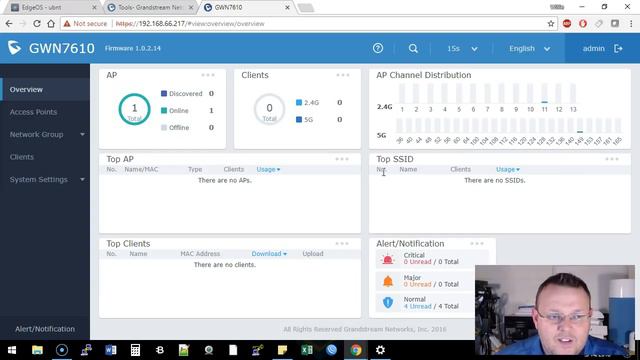Click the admin user label
Image resolution: width=640 pixels, height=360 pixels.
(x=593, y=49)
